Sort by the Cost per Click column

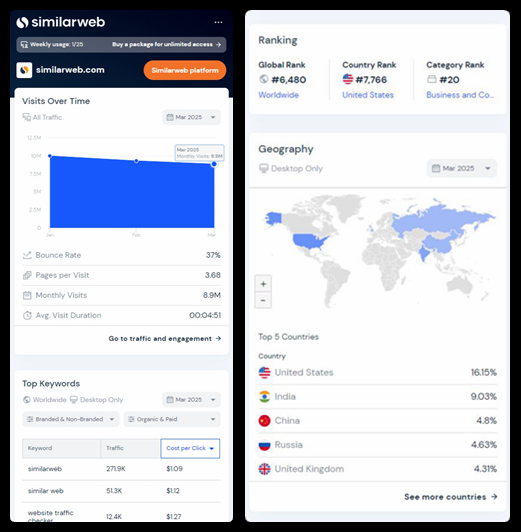(x=190, y=448)
